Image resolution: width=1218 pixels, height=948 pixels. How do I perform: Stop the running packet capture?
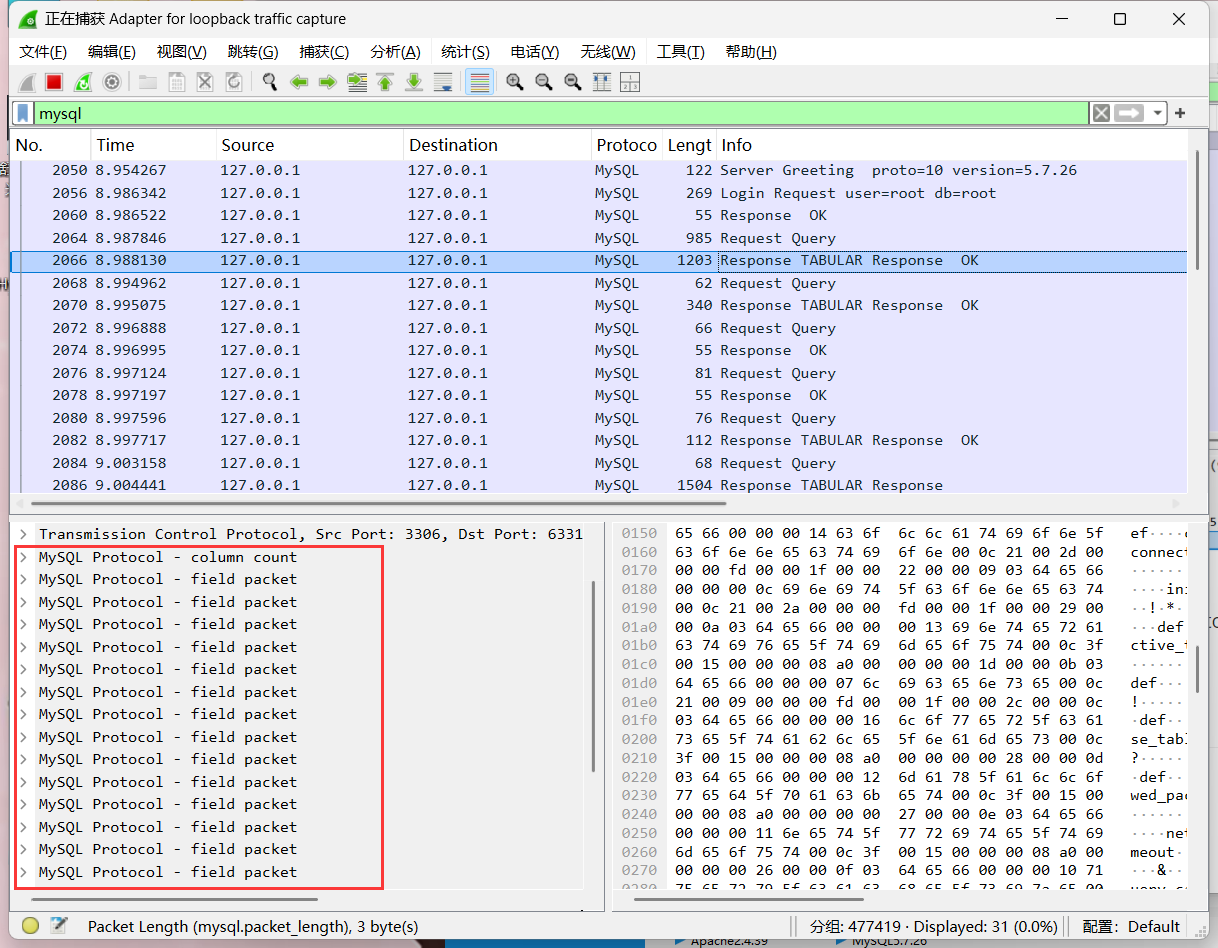54,82
